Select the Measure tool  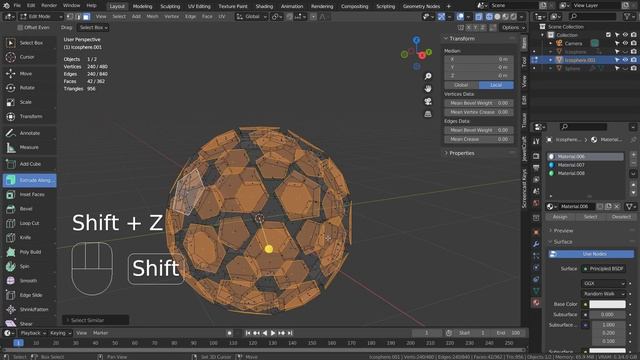point(29,147)
